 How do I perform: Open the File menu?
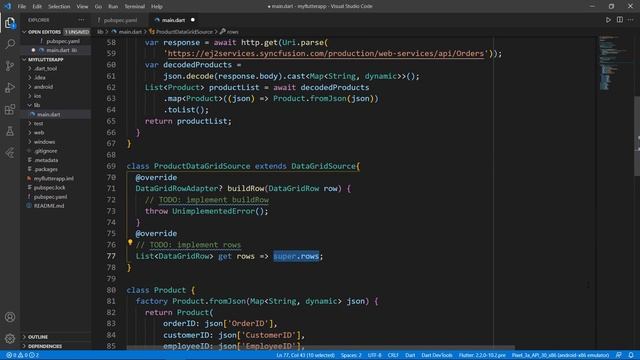pos(22,7)
